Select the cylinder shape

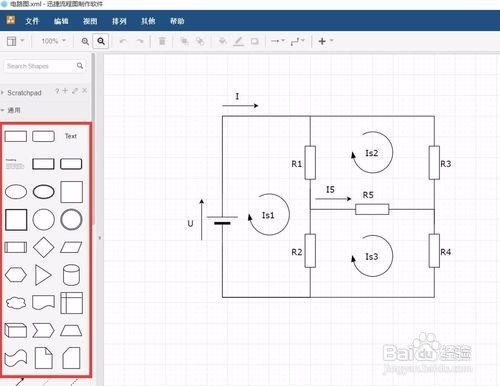tap(71, 275)
